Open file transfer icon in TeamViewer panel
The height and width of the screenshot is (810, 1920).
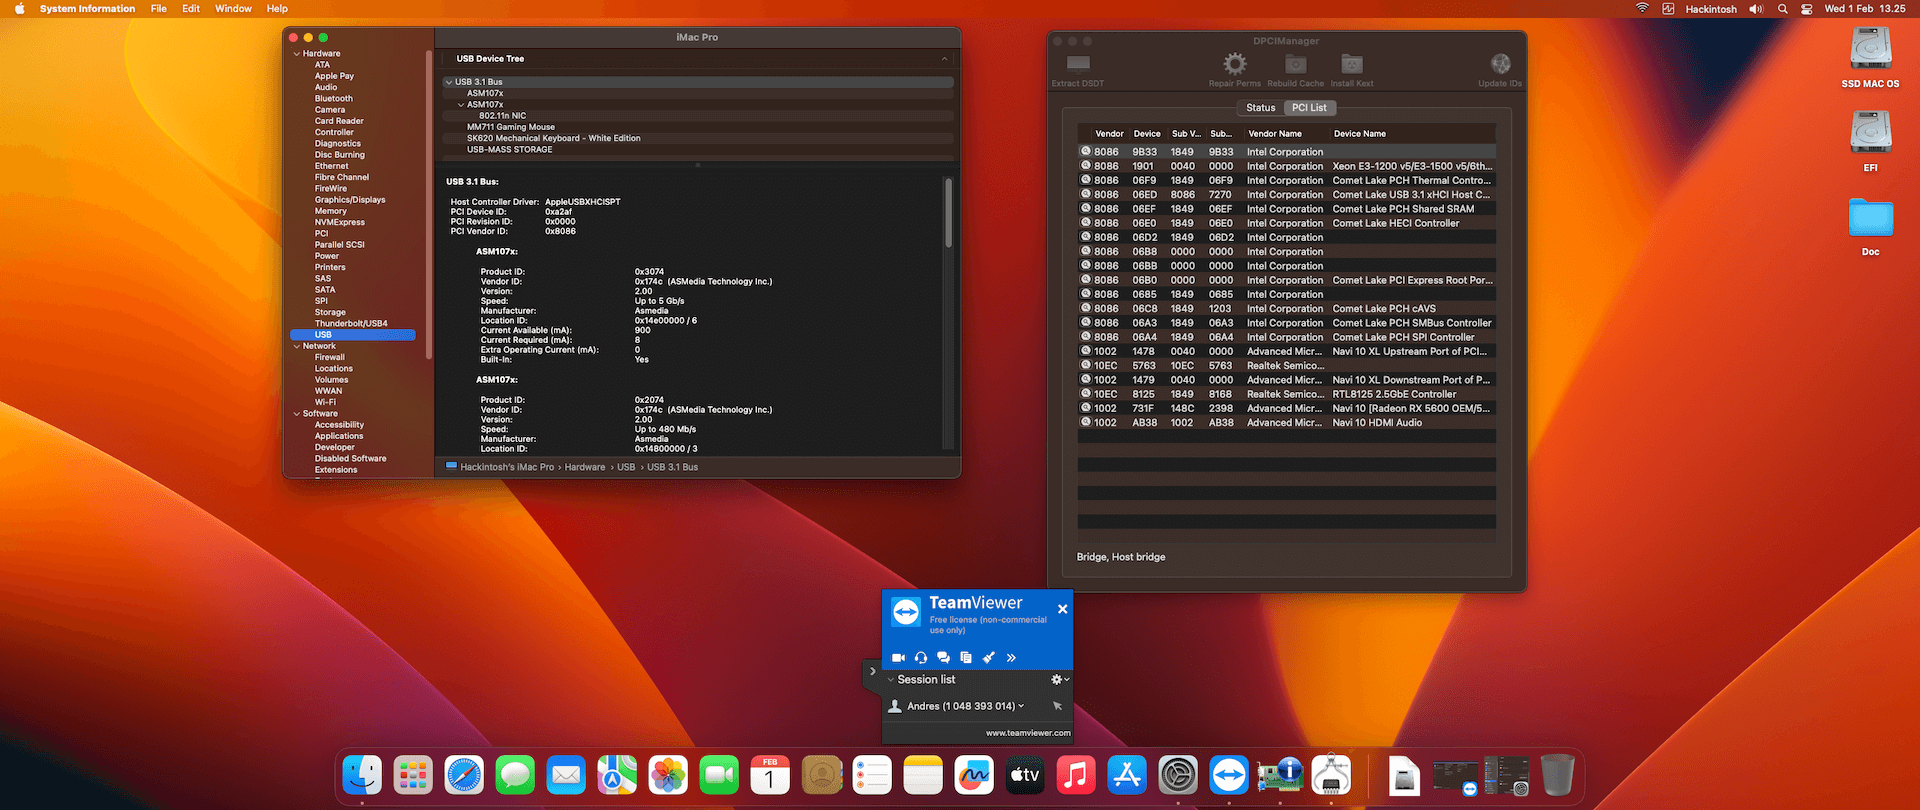point(966,658)
